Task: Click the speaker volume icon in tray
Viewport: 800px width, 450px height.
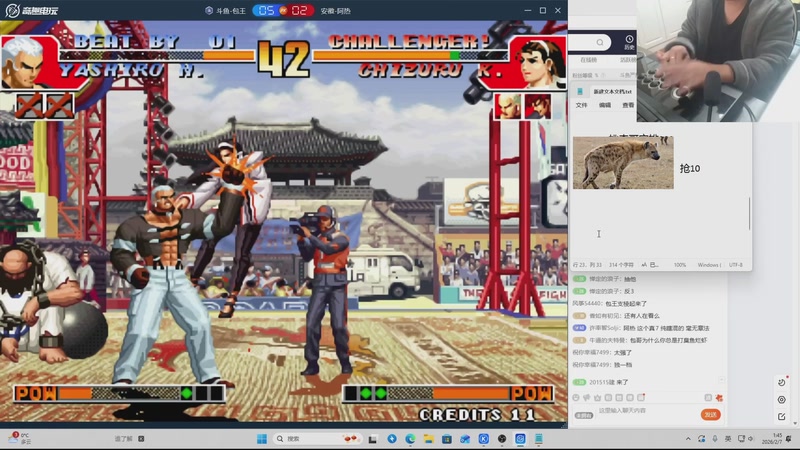Action: tap(750, 439)
